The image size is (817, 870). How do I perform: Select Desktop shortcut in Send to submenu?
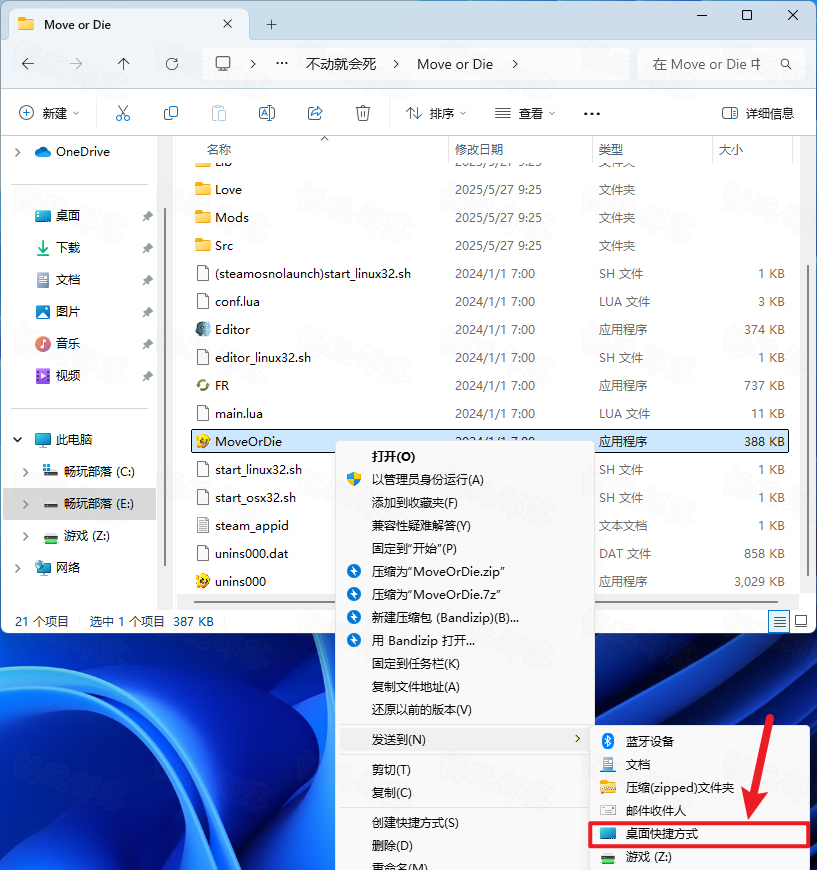(699, 834)
